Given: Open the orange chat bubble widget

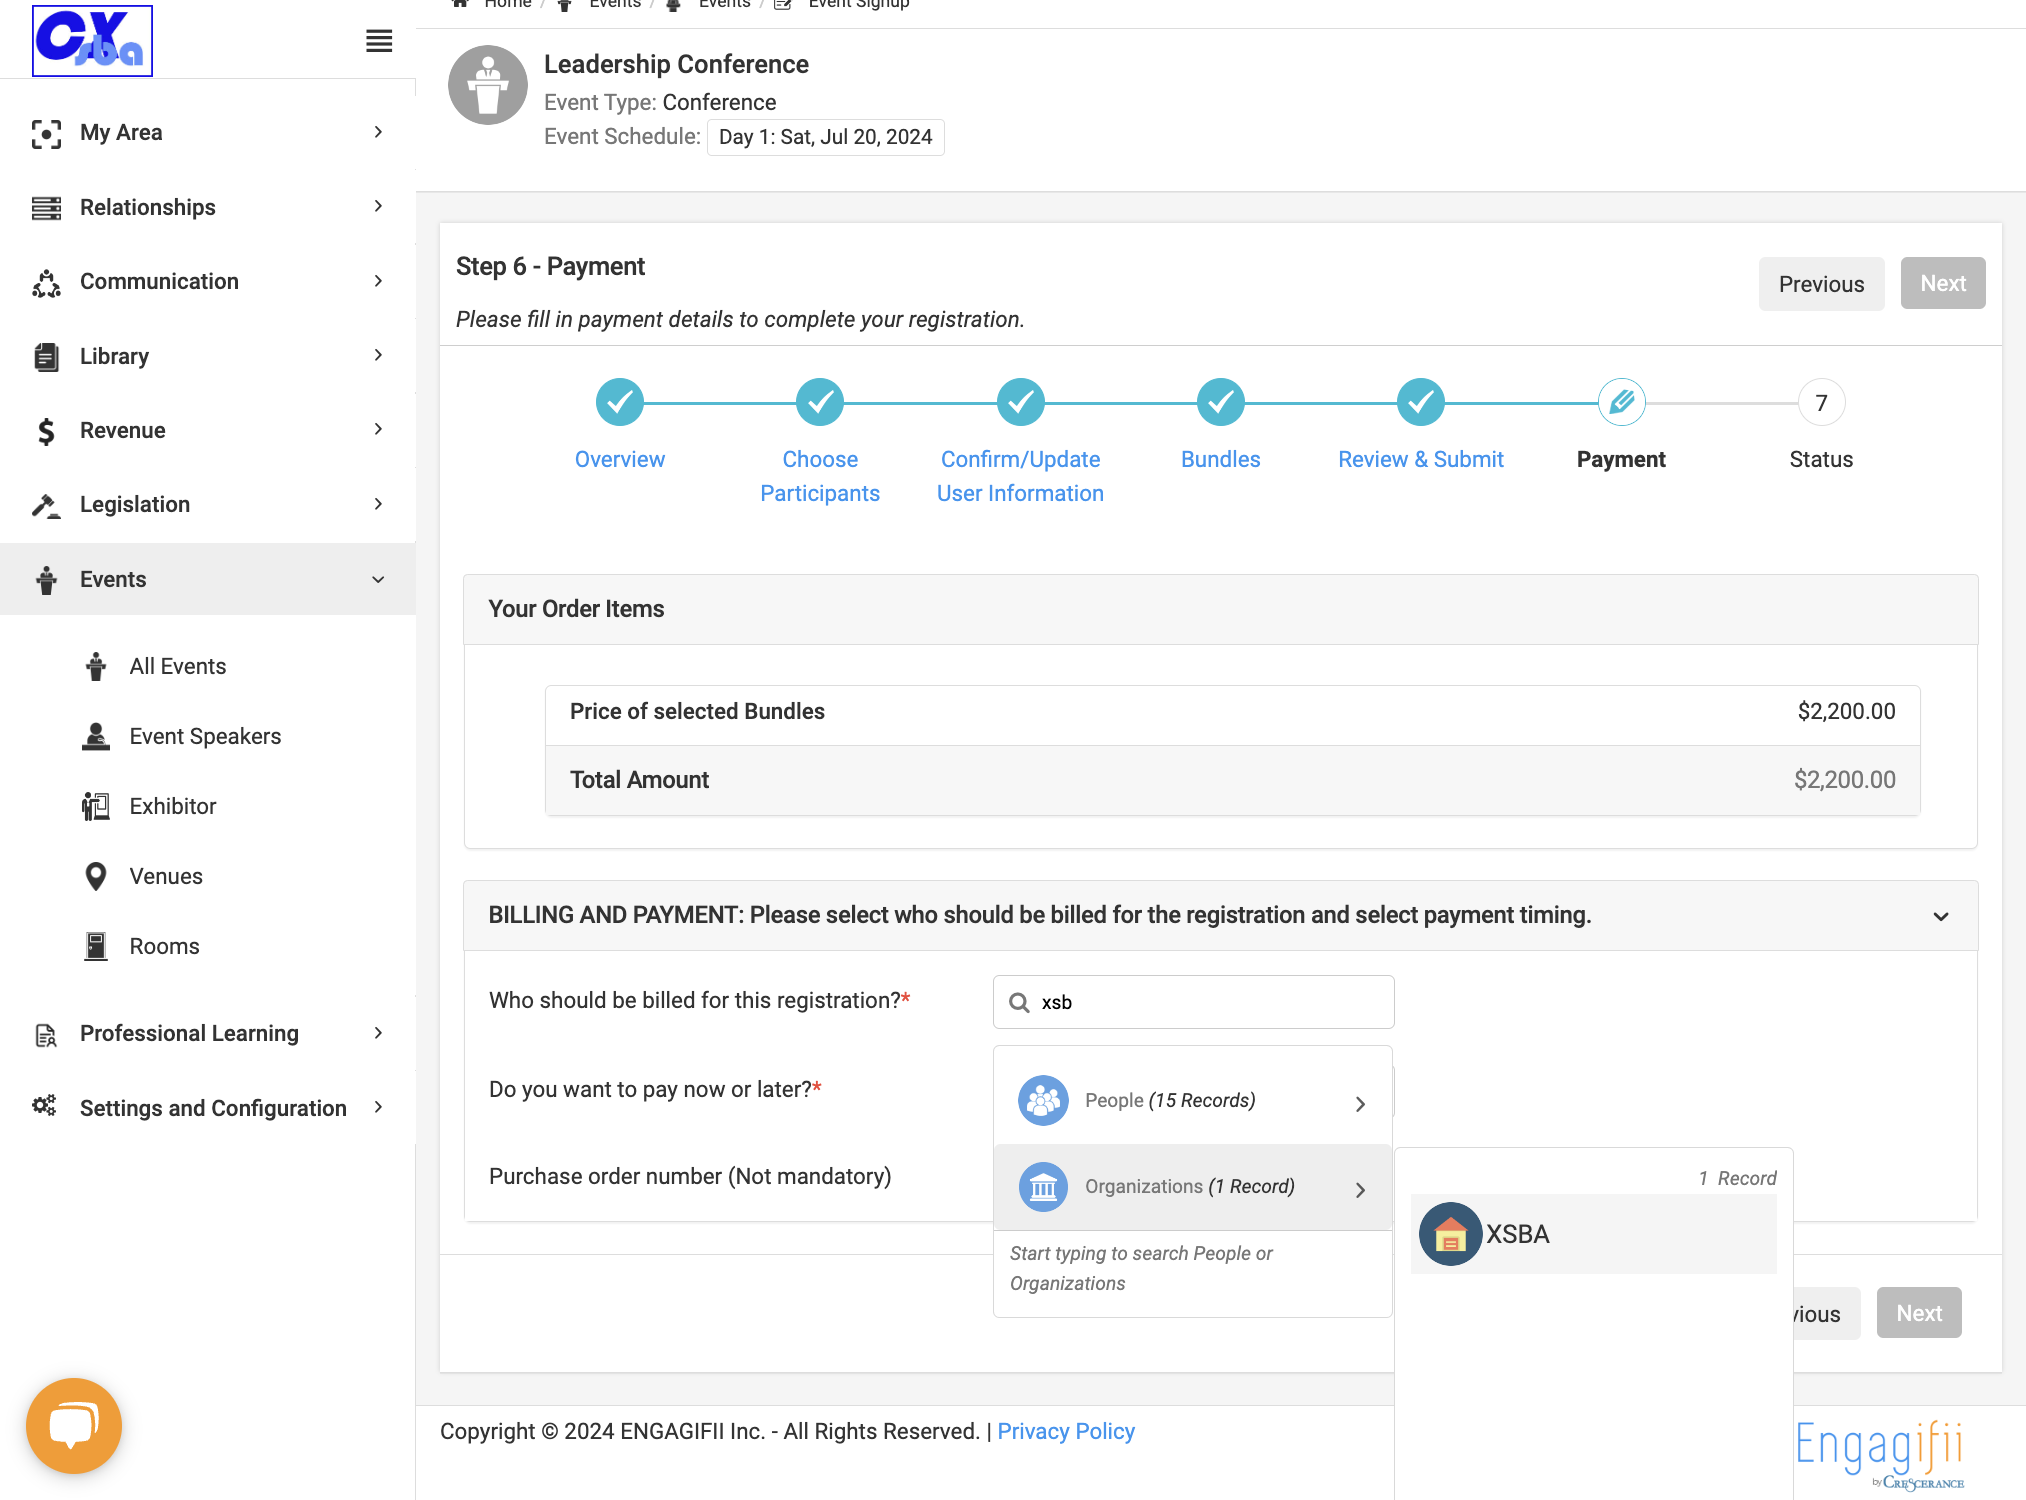Looking at the screenshot, I should click(x=74, y=1425).
